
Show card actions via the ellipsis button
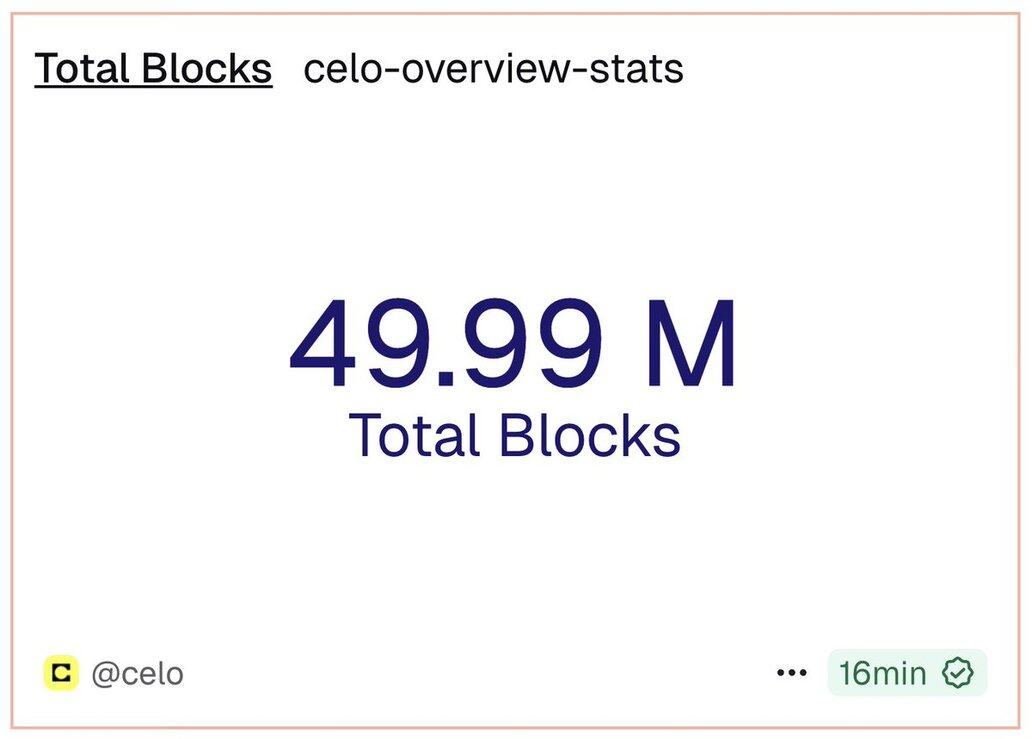point(792,674)
